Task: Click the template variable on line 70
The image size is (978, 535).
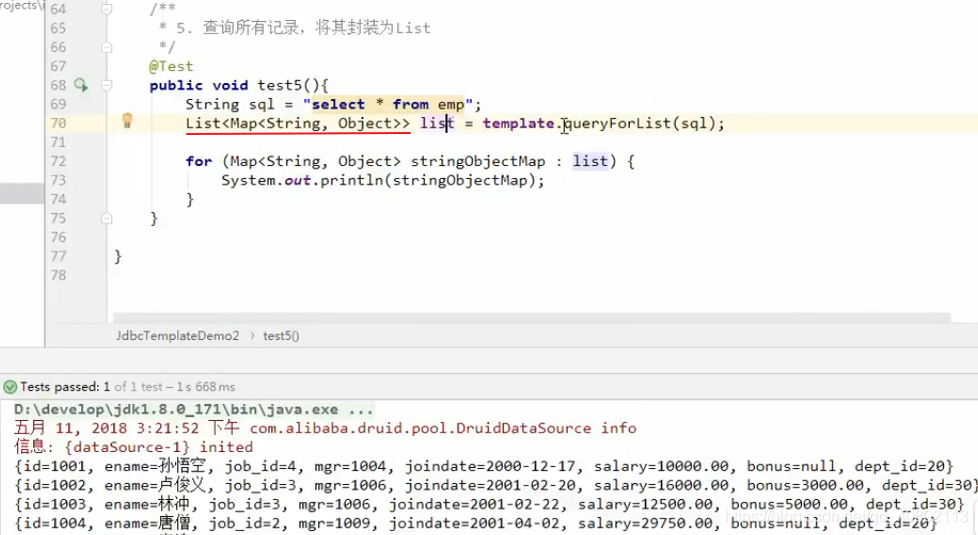Action: 518,123
